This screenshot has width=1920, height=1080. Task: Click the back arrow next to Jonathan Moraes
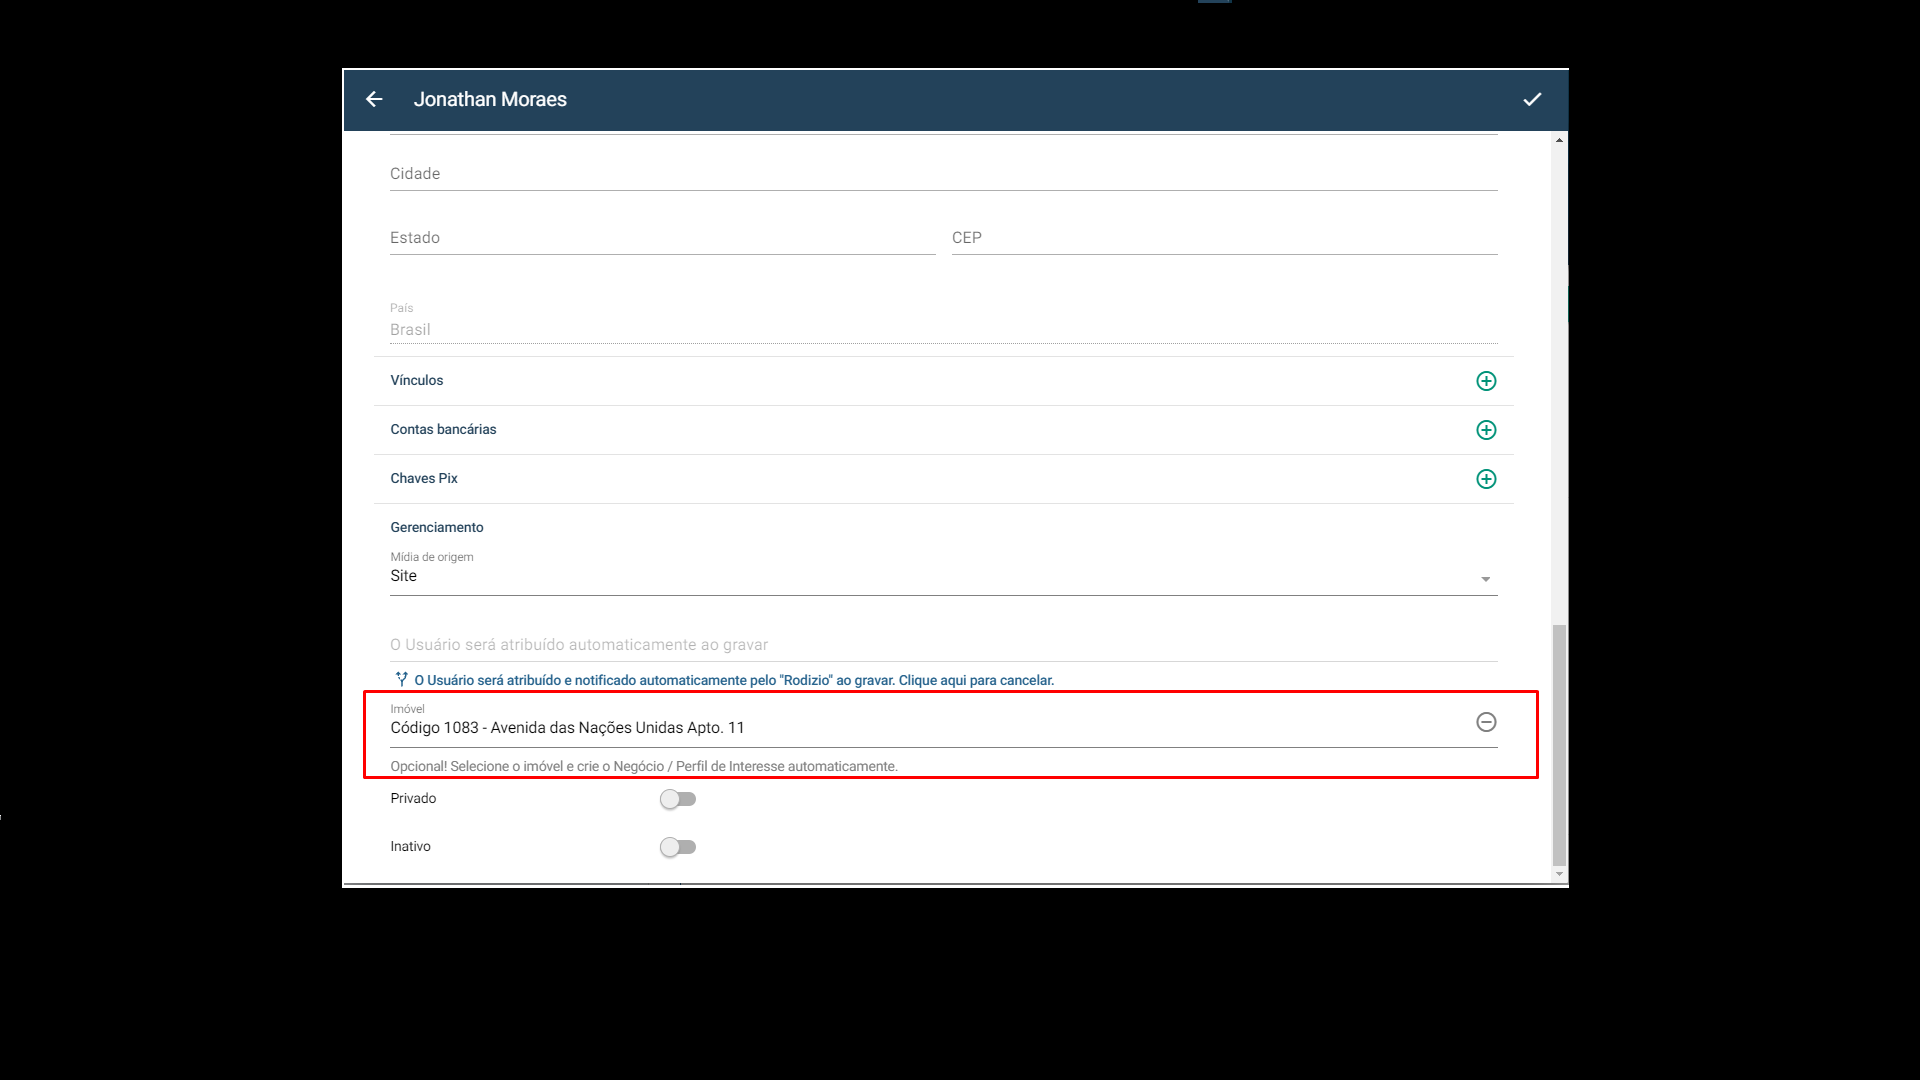(374, 99)
